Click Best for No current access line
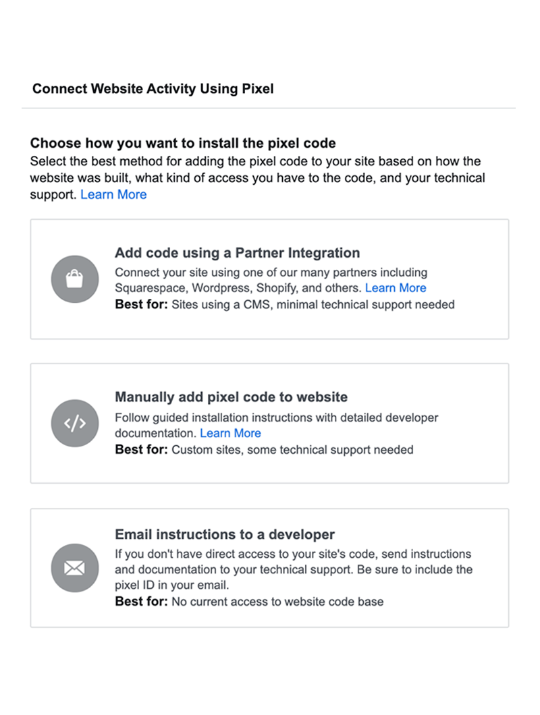 249,601
